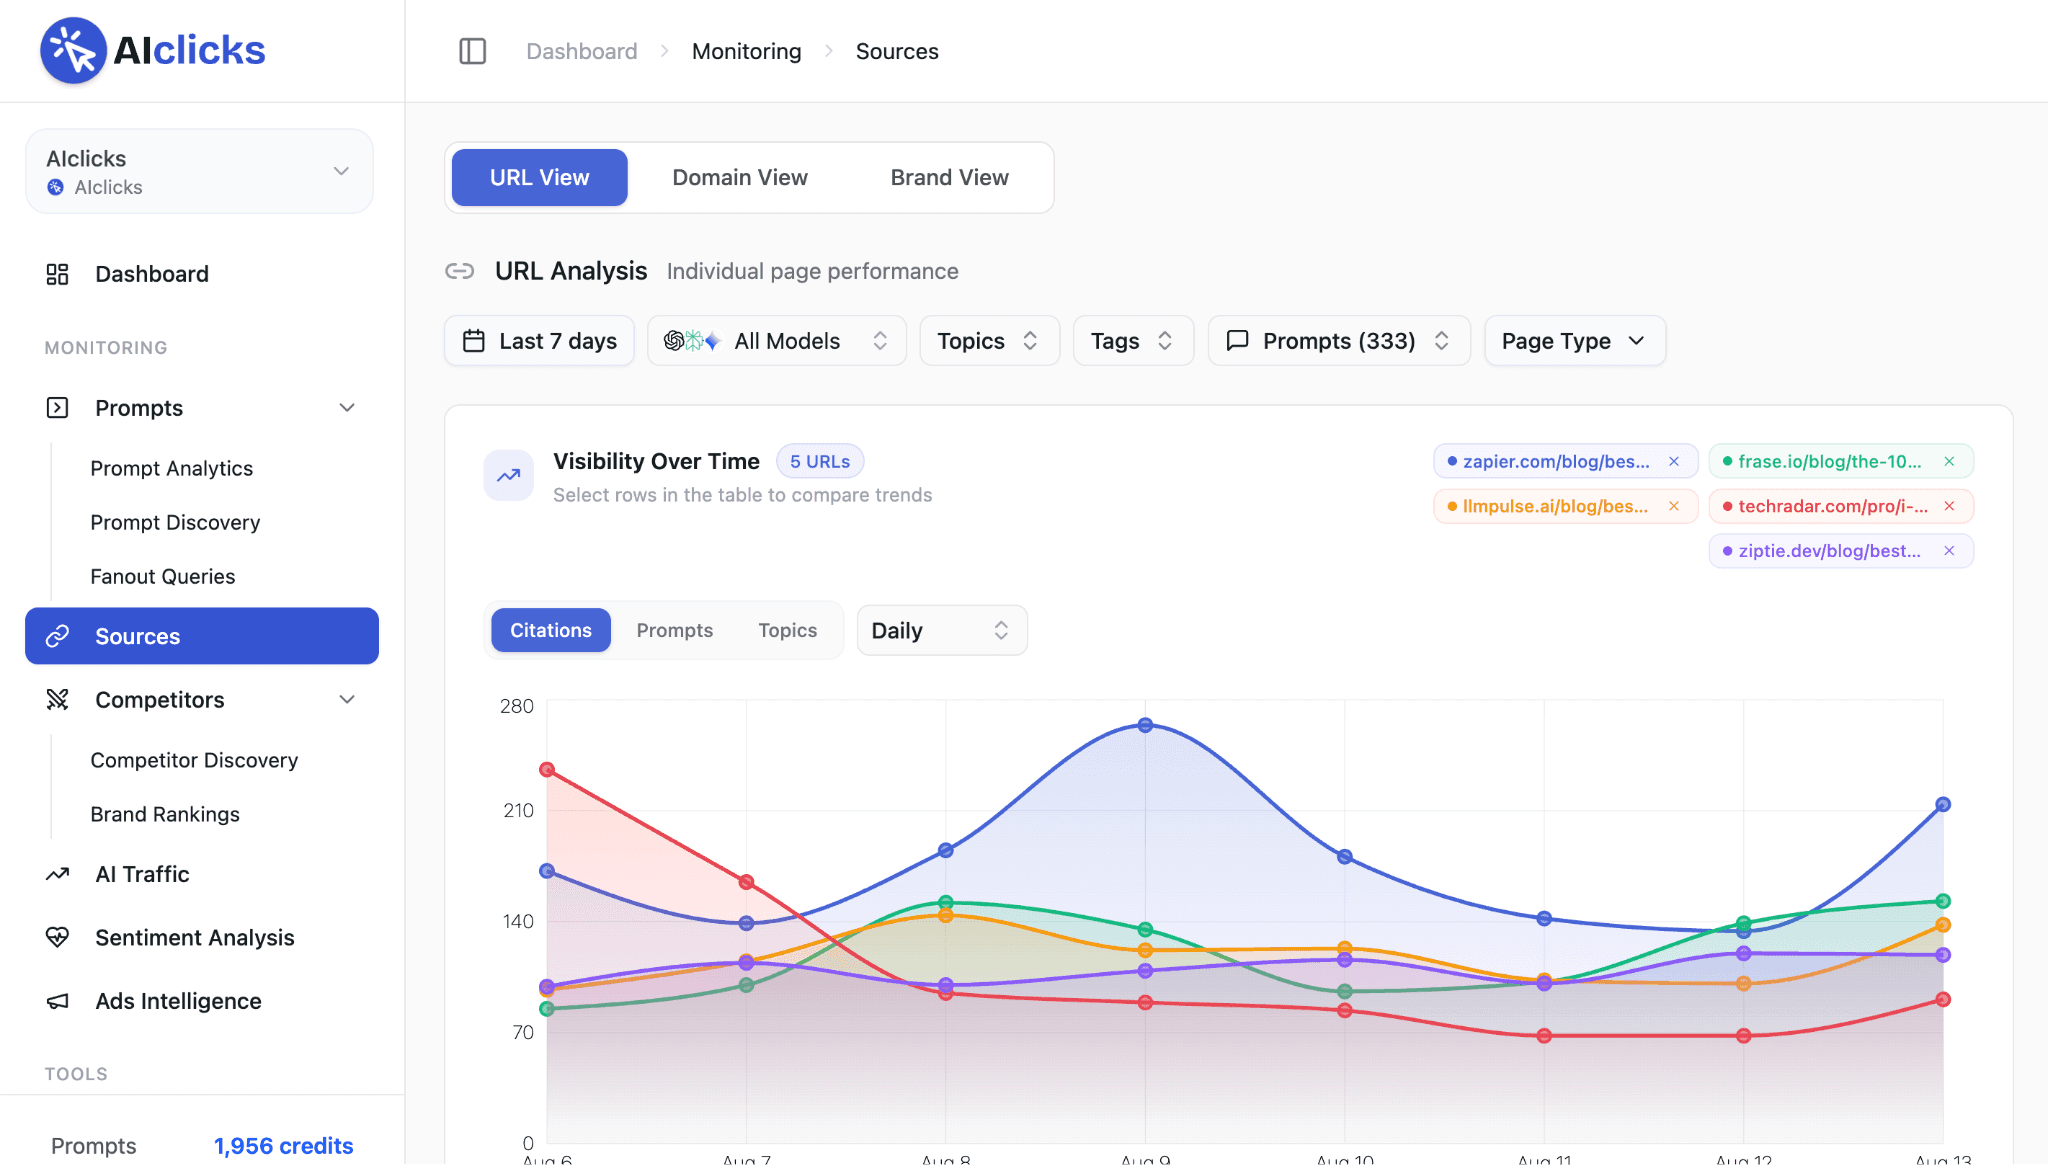Click the AIclicks logo icon
Screen dimensions: 2048x1165
[73, 50]
